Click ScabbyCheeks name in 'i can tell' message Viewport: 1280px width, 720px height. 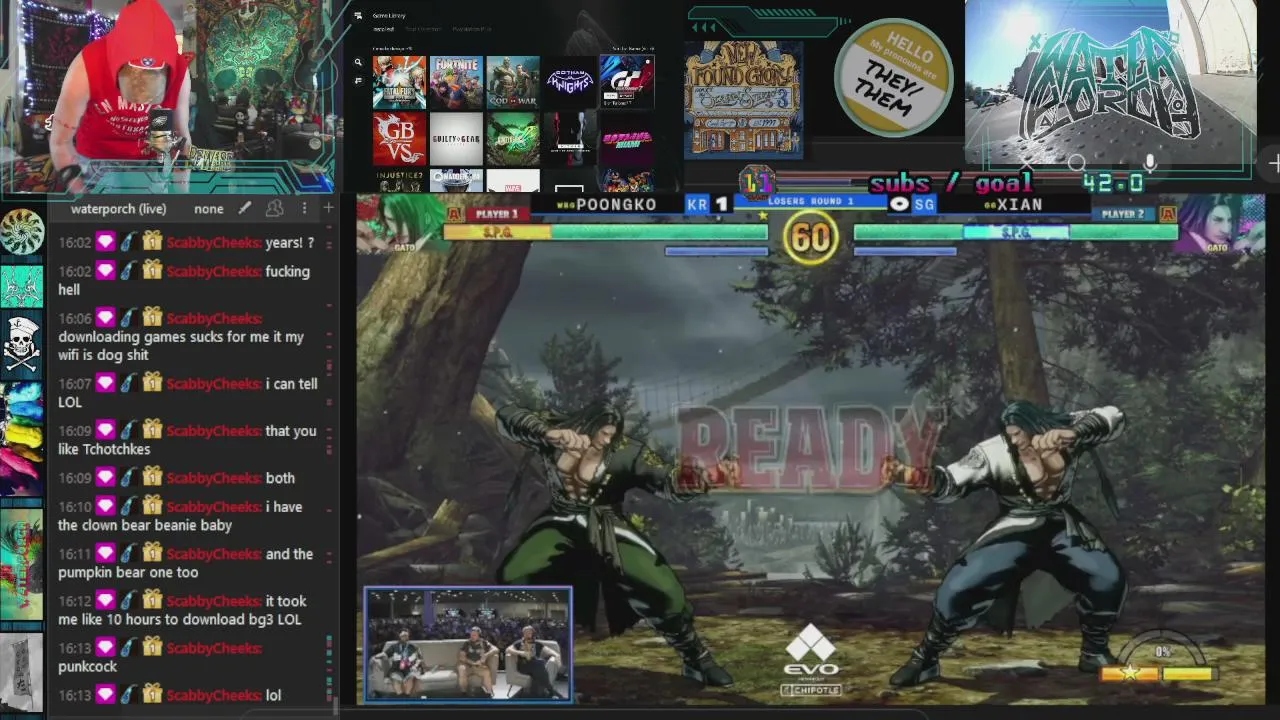tap(214, 383)
